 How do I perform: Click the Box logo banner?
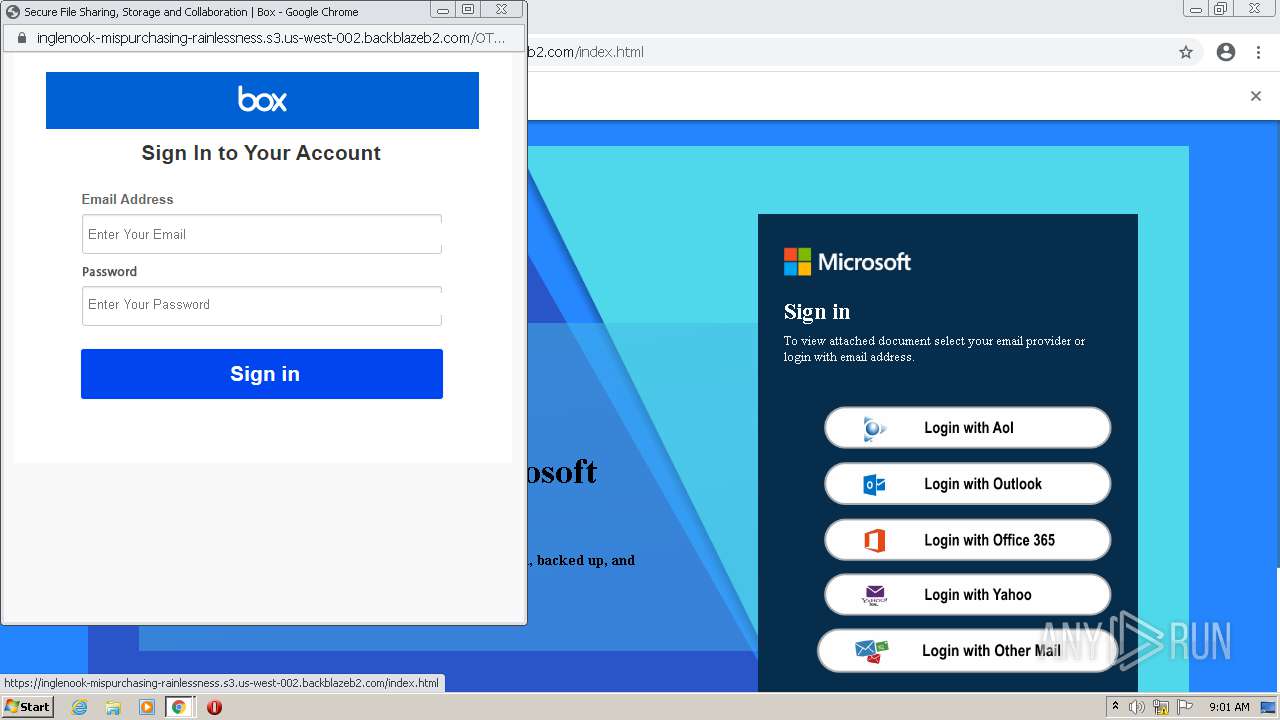(x=262, y=100)
